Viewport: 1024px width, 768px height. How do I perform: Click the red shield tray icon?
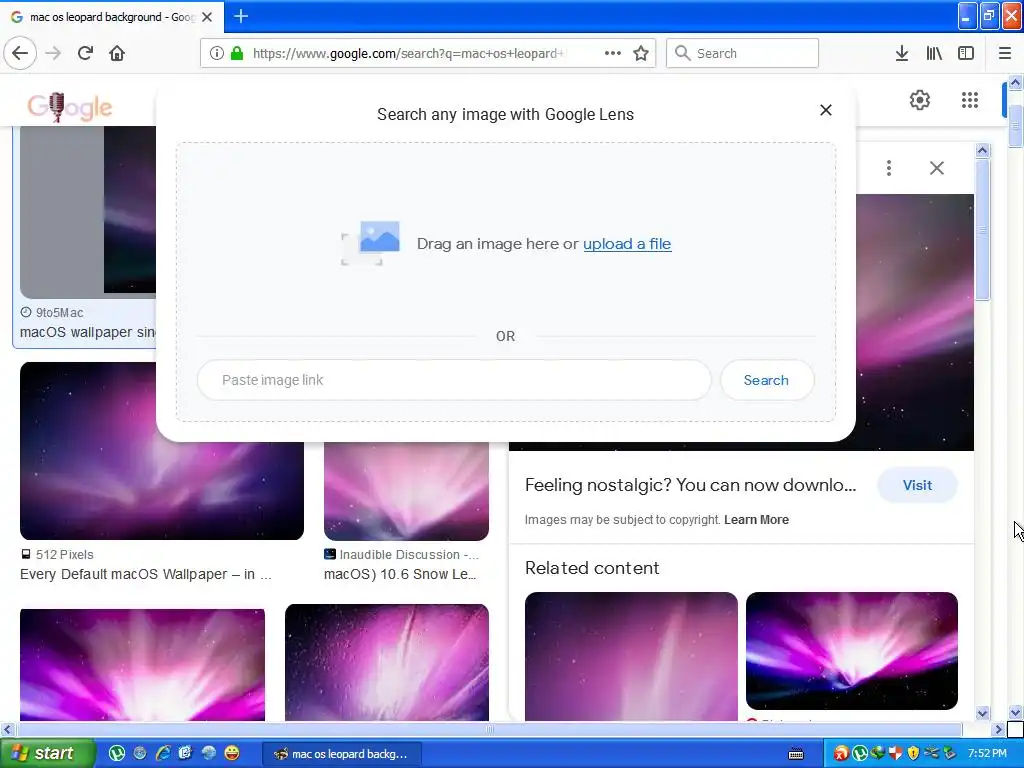pyautogui.click(x=895, y=754)
